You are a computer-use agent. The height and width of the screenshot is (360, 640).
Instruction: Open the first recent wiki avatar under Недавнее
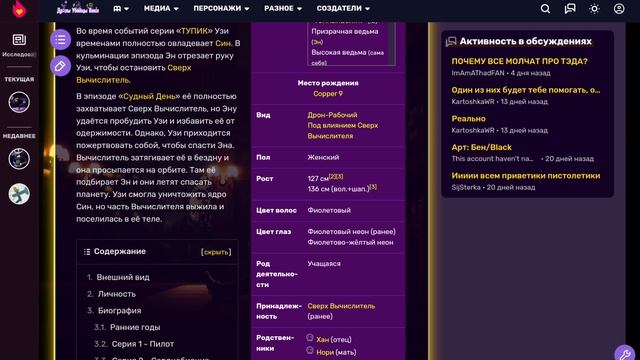[x=19, y=158]
